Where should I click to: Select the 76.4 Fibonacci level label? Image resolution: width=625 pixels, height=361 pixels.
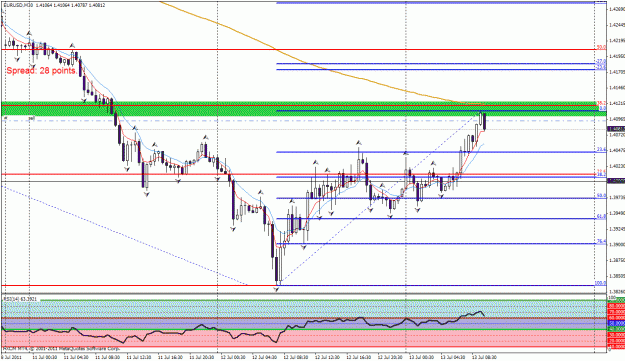click(601, 241)
